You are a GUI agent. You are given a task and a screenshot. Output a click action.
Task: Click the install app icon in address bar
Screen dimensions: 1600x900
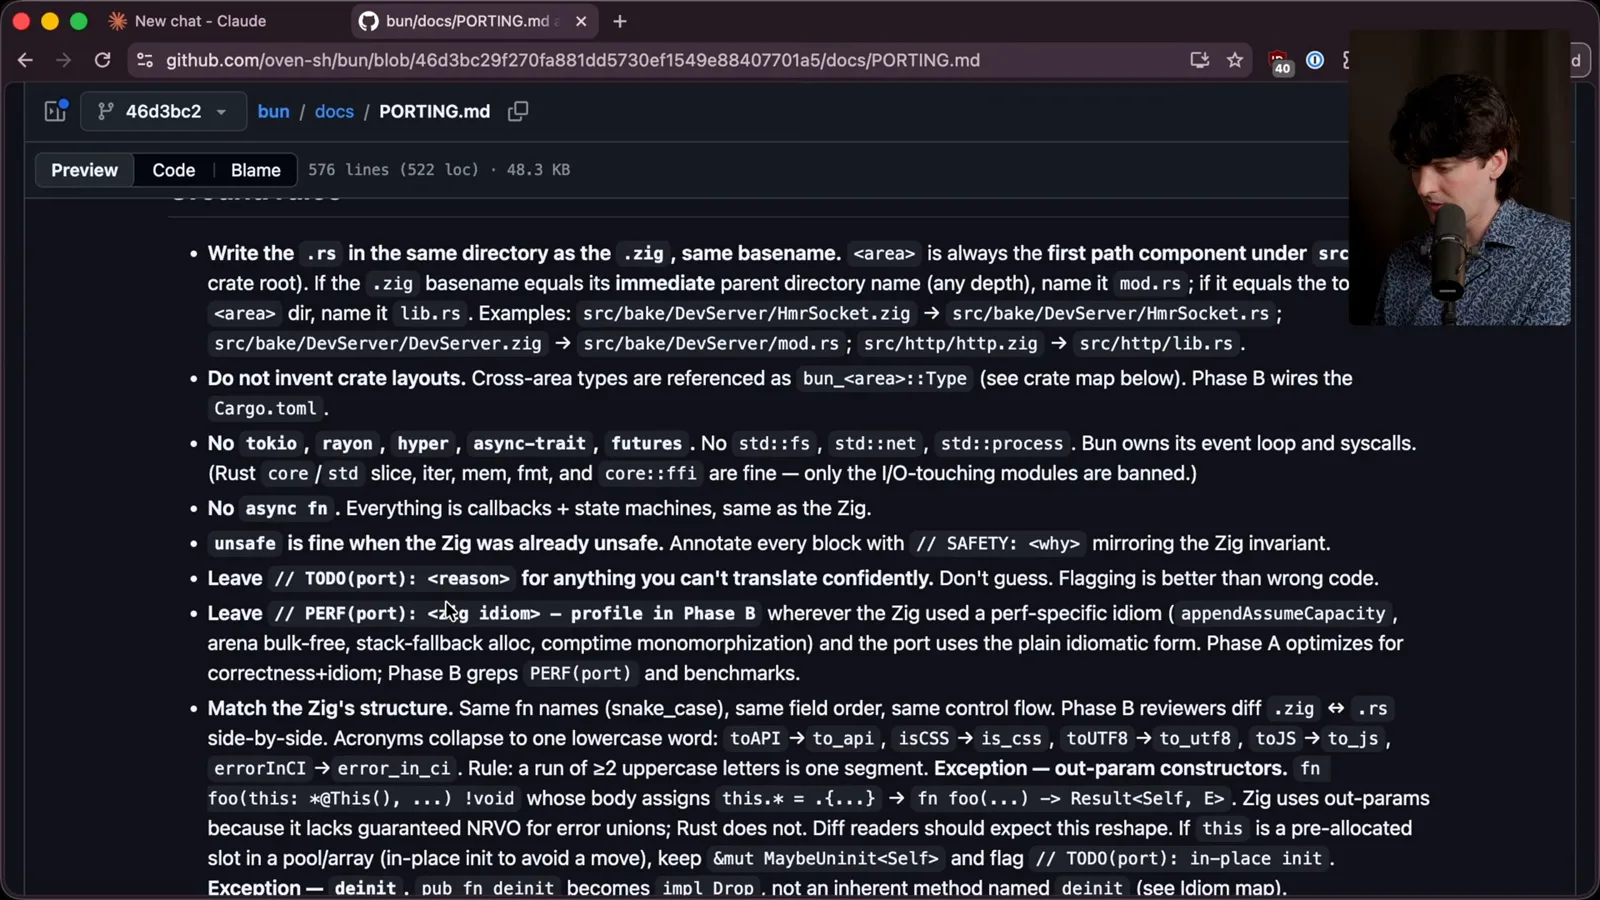(1199, 60)
